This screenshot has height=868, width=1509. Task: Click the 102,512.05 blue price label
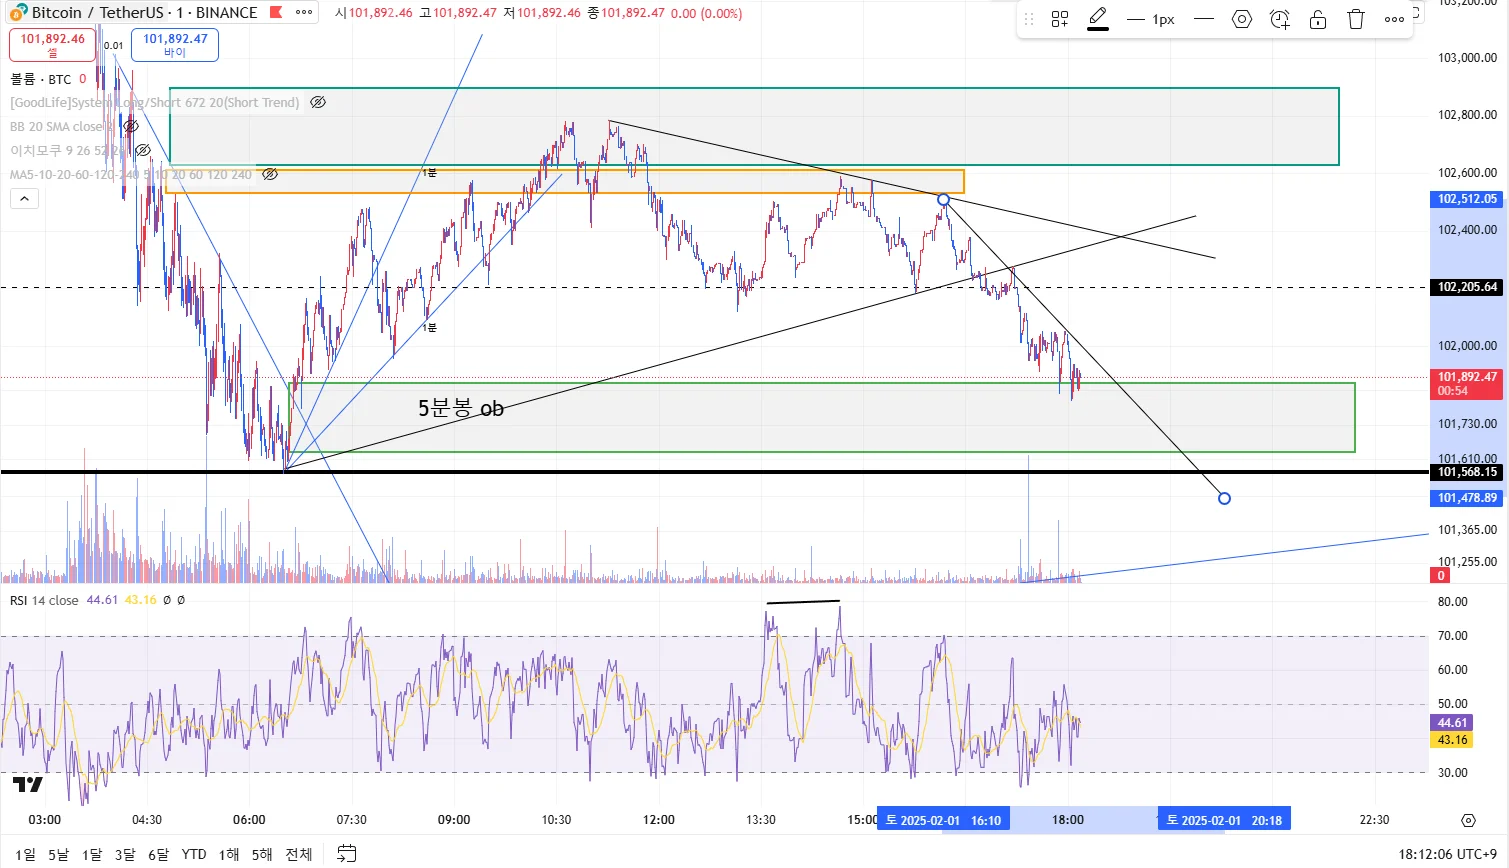[1467, 199]
